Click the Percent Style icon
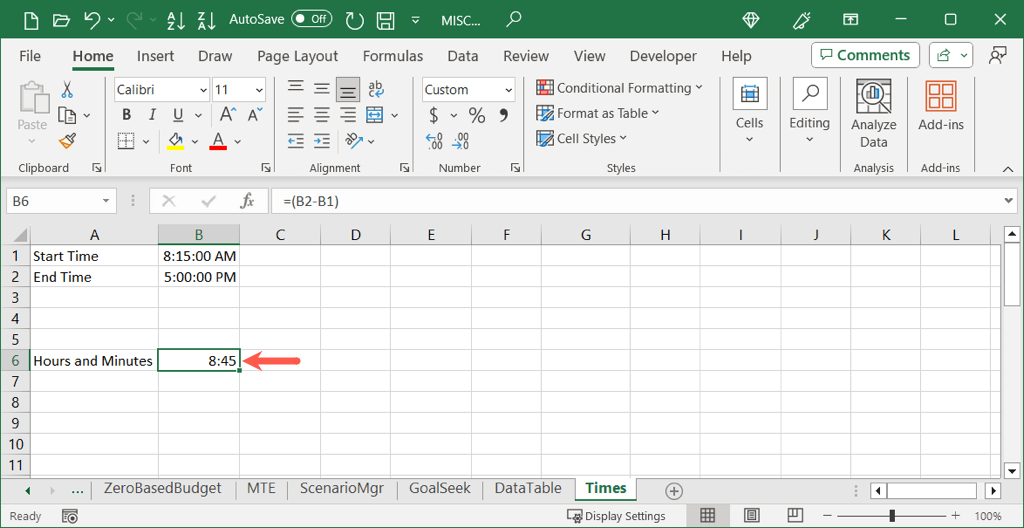The image size is (1024, 528). (x=477, y=116)
